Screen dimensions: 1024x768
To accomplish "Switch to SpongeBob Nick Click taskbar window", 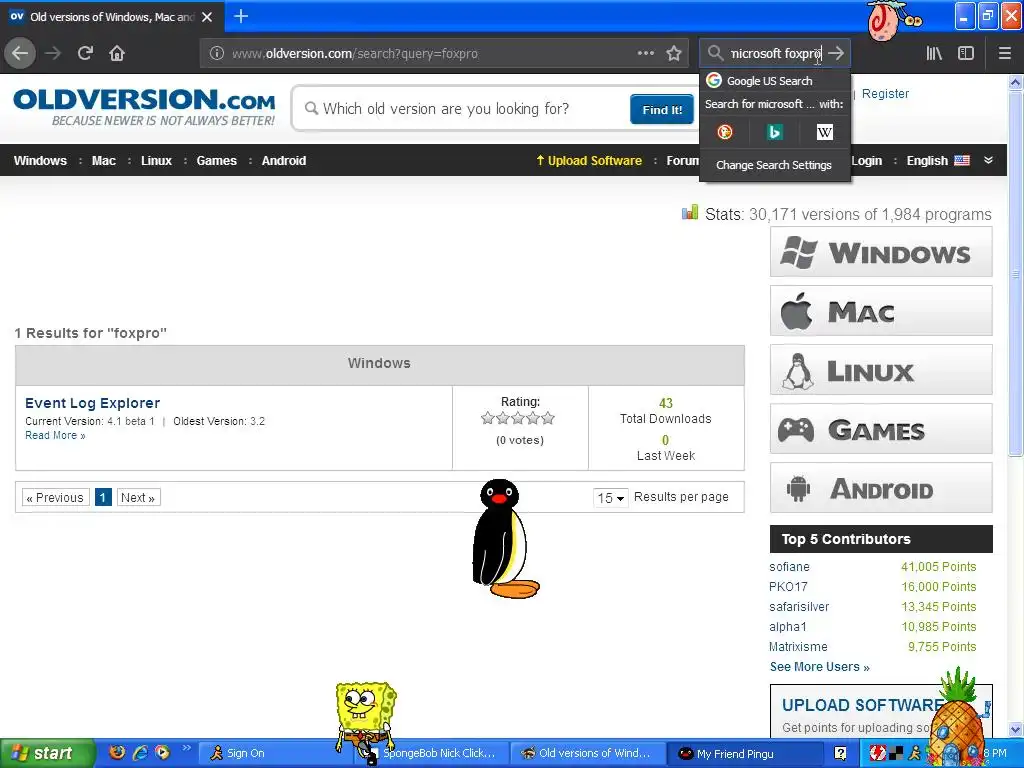I will (431, 754).
